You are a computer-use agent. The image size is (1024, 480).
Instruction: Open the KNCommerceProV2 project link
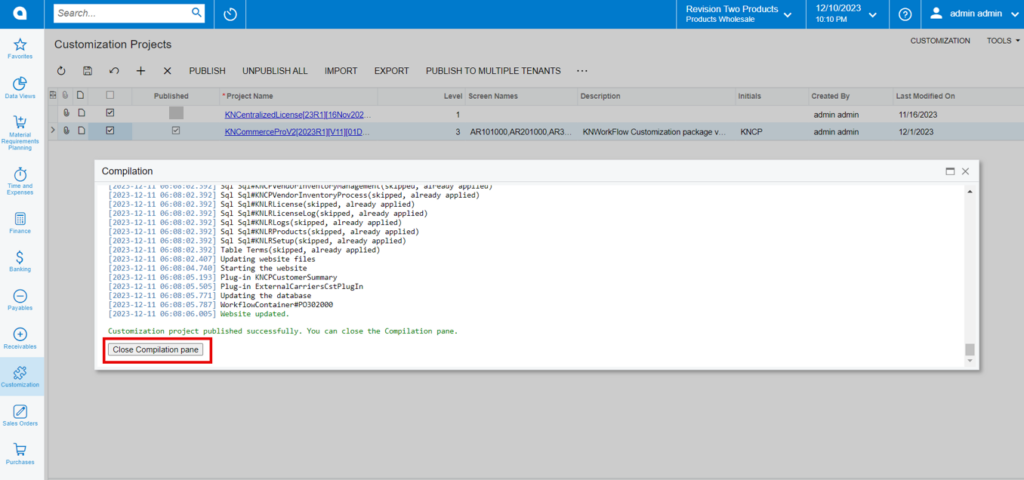298,131
